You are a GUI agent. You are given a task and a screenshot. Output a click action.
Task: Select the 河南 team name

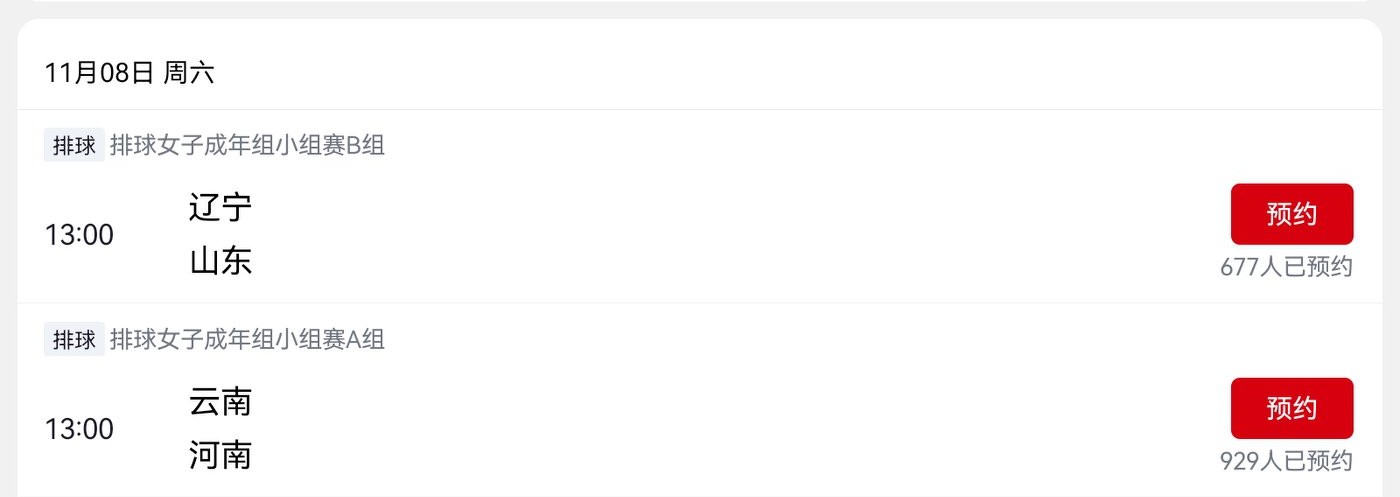[x=220, y=456]
